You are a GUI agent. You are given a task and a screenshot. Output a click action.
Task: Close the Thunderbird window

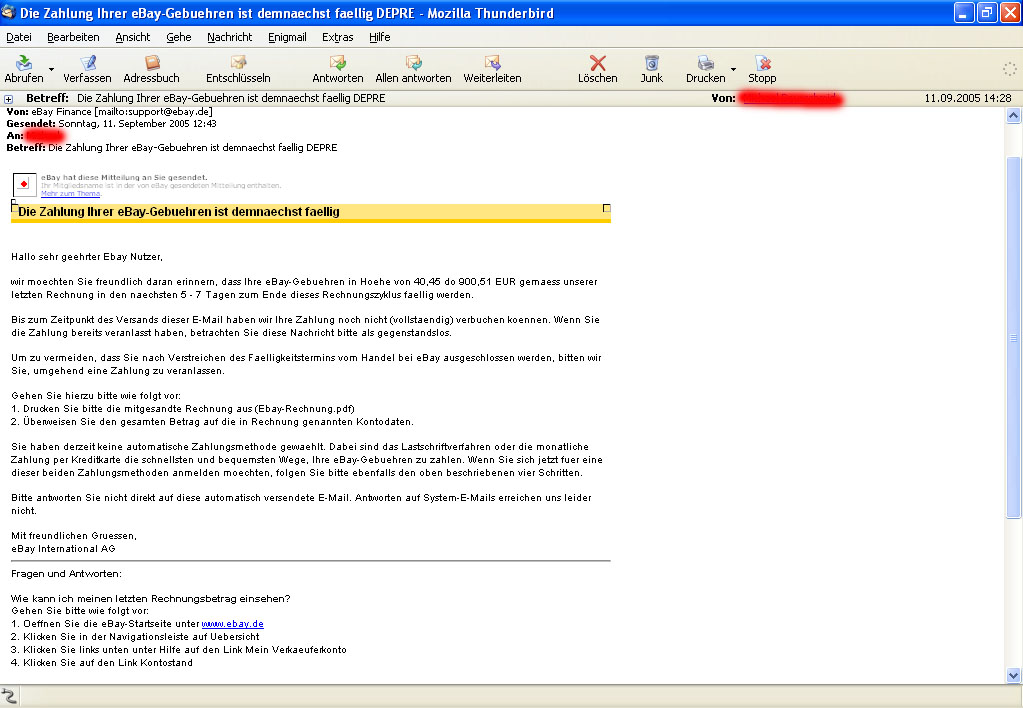pos(1010,12)
